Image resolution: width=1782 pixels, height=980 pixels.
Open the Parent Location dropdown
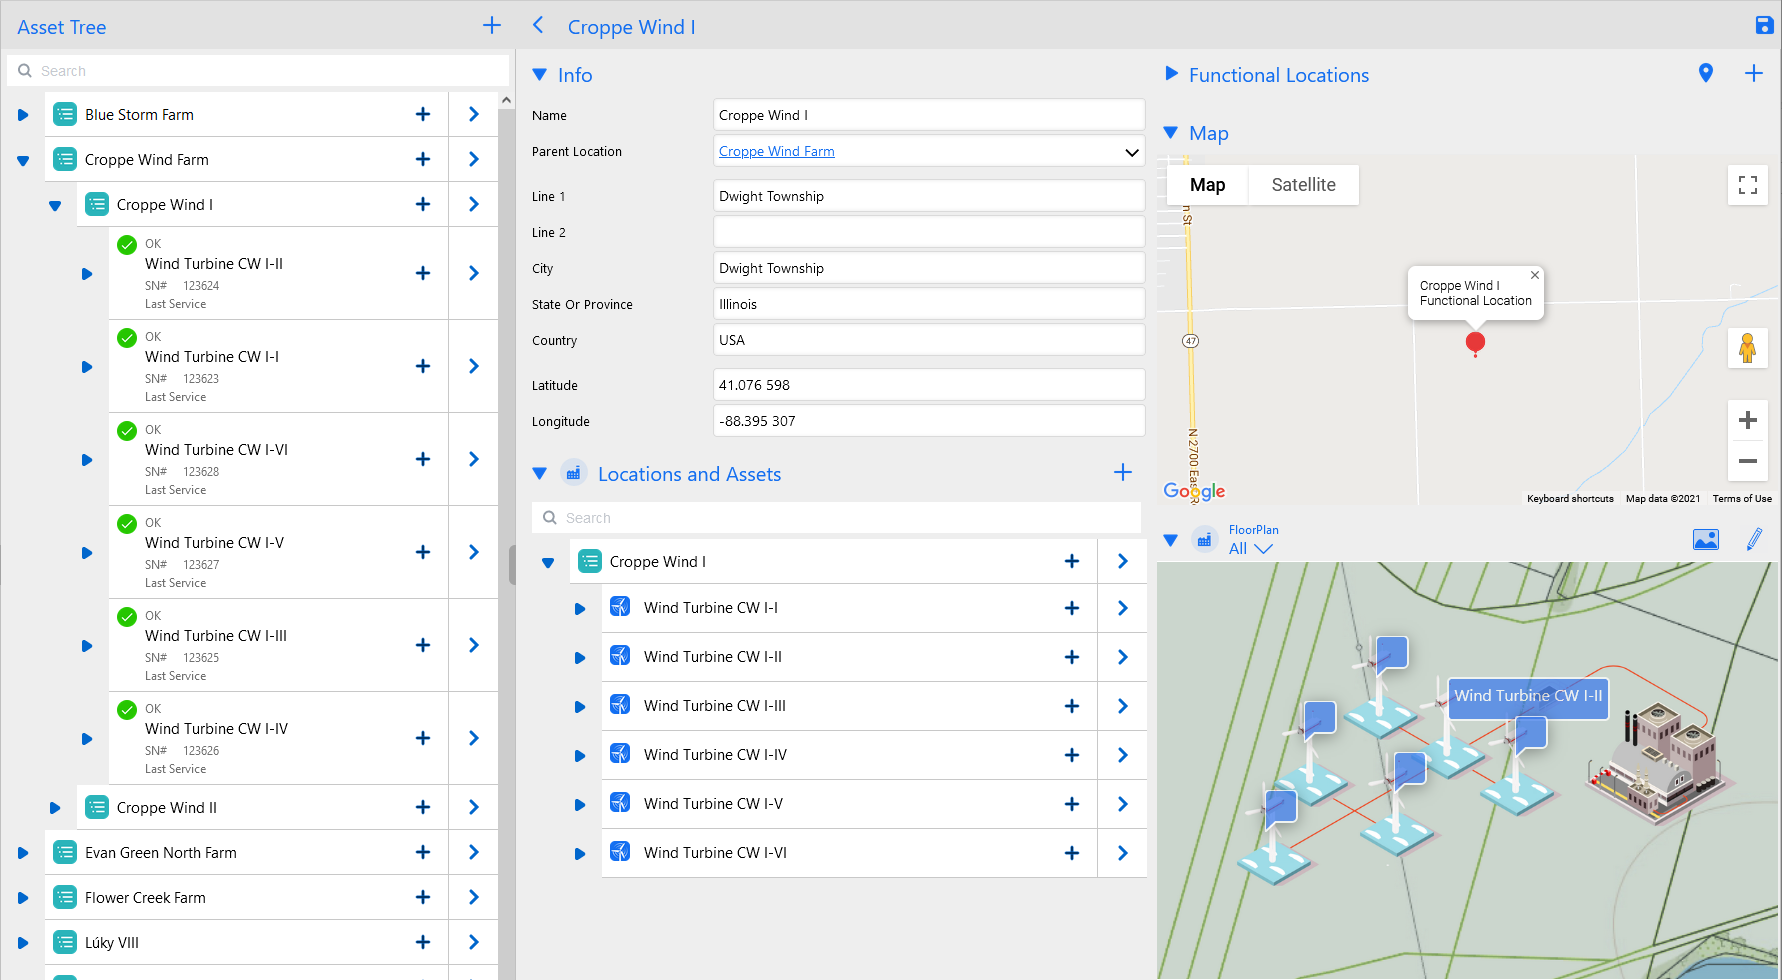(1132, 152)
